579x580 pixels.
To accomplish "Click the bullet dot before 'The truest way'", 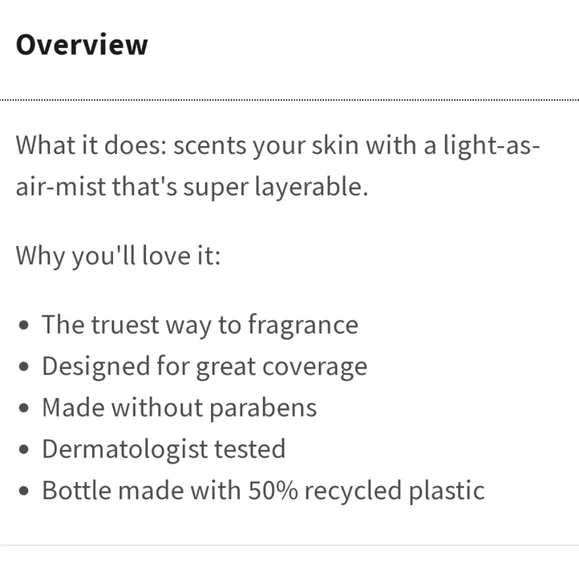I will pos(24,325).
